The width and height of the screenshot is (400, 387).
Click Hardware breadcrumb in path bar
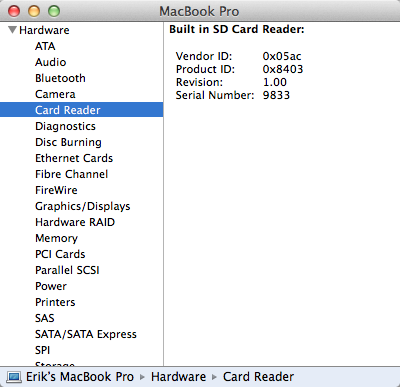[x=178, y=377]
